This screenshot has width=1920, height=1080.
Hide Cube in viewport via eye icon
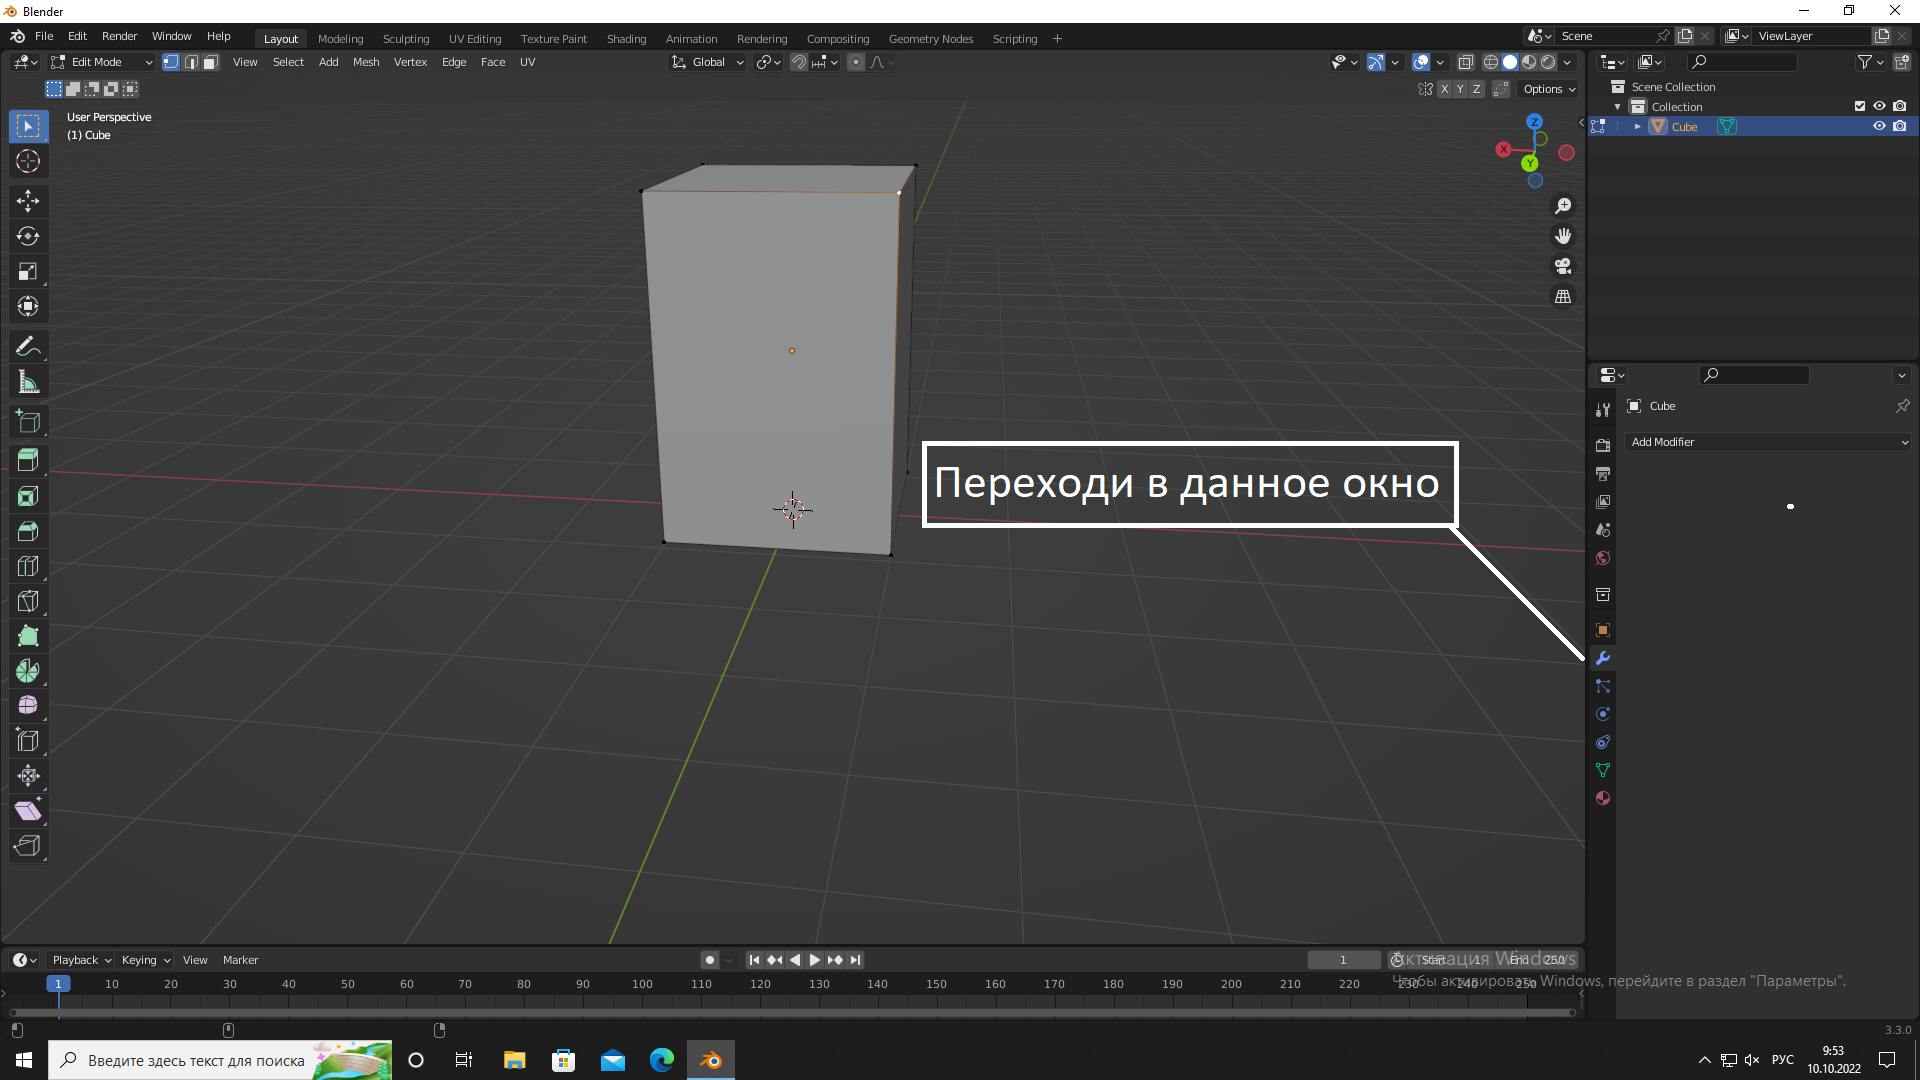(1879, 126)
